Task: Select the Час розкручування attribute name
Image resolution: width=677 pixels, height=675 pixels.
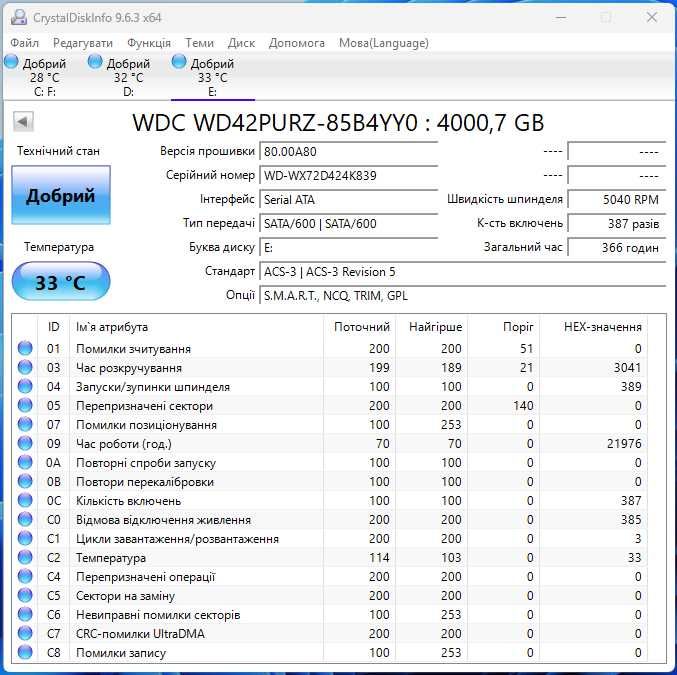Action: pos(129,368)
